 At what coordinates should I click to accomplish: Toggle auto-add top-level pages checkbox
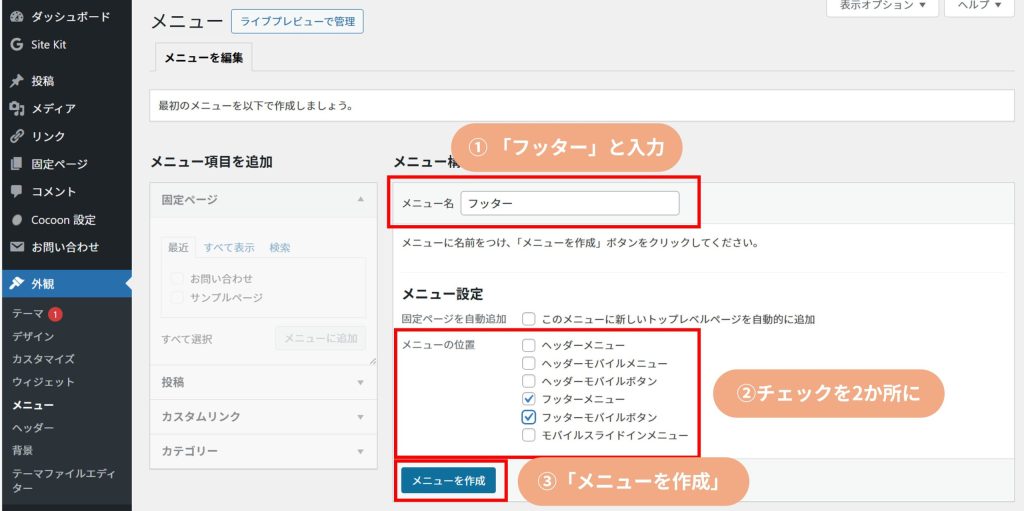529,319
